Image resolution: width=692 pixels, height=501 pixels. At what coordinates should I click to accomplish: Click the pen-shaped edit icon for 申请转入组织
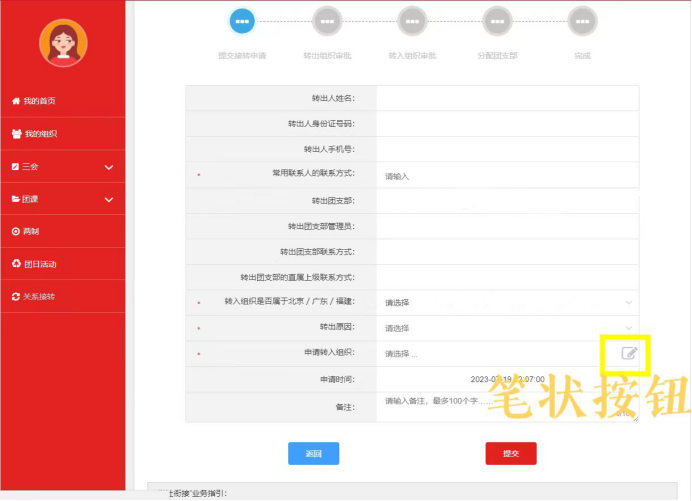pos(628,353)
